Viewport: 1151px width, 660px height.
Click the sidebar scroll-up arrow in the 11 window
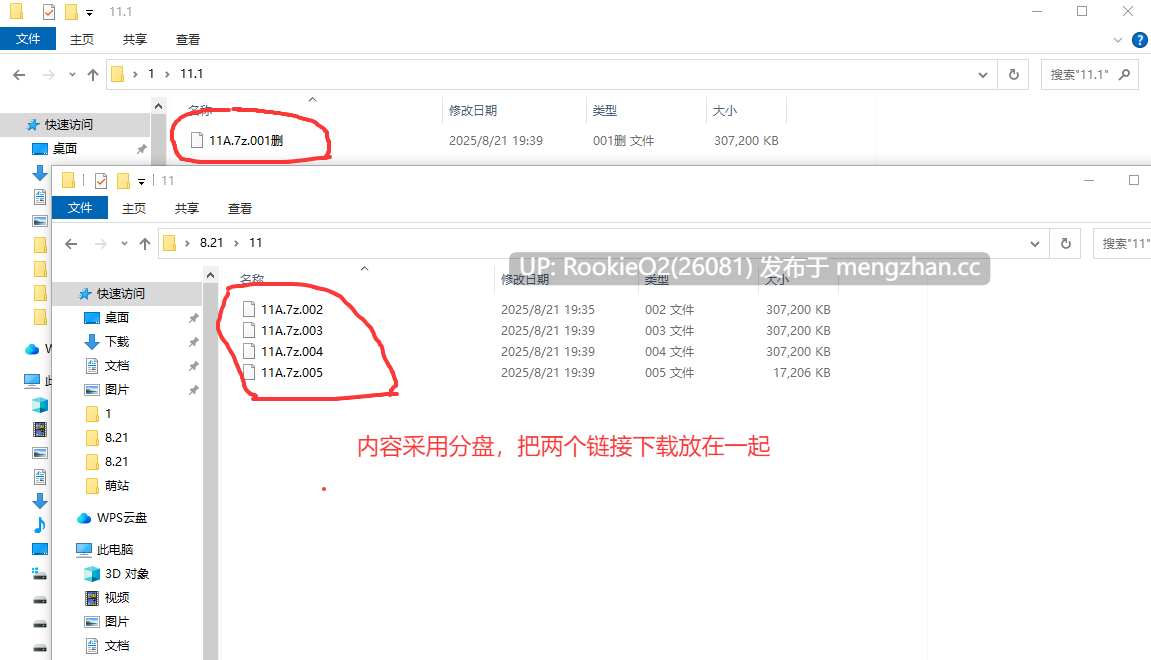211,275
